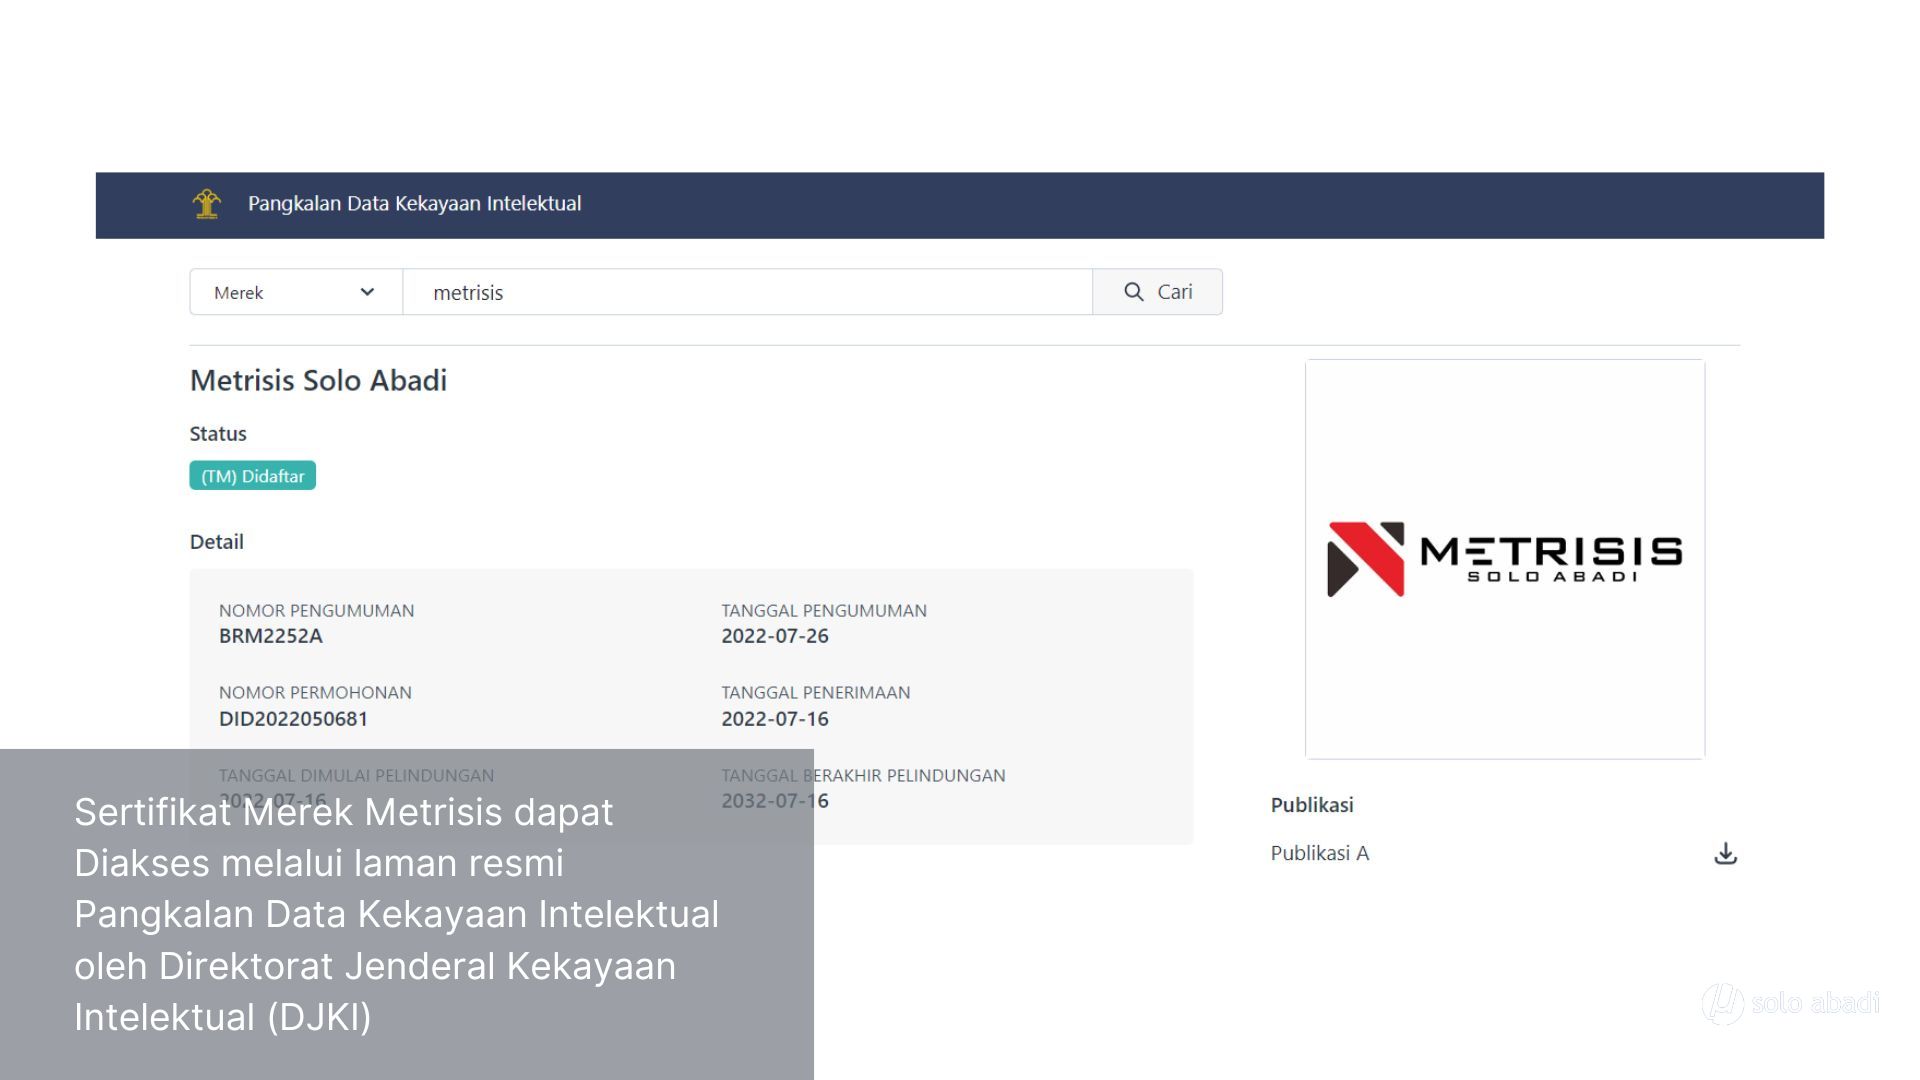Select announcement date 2022-07-26
1920x1080 pixels.
tap(775, 636)
